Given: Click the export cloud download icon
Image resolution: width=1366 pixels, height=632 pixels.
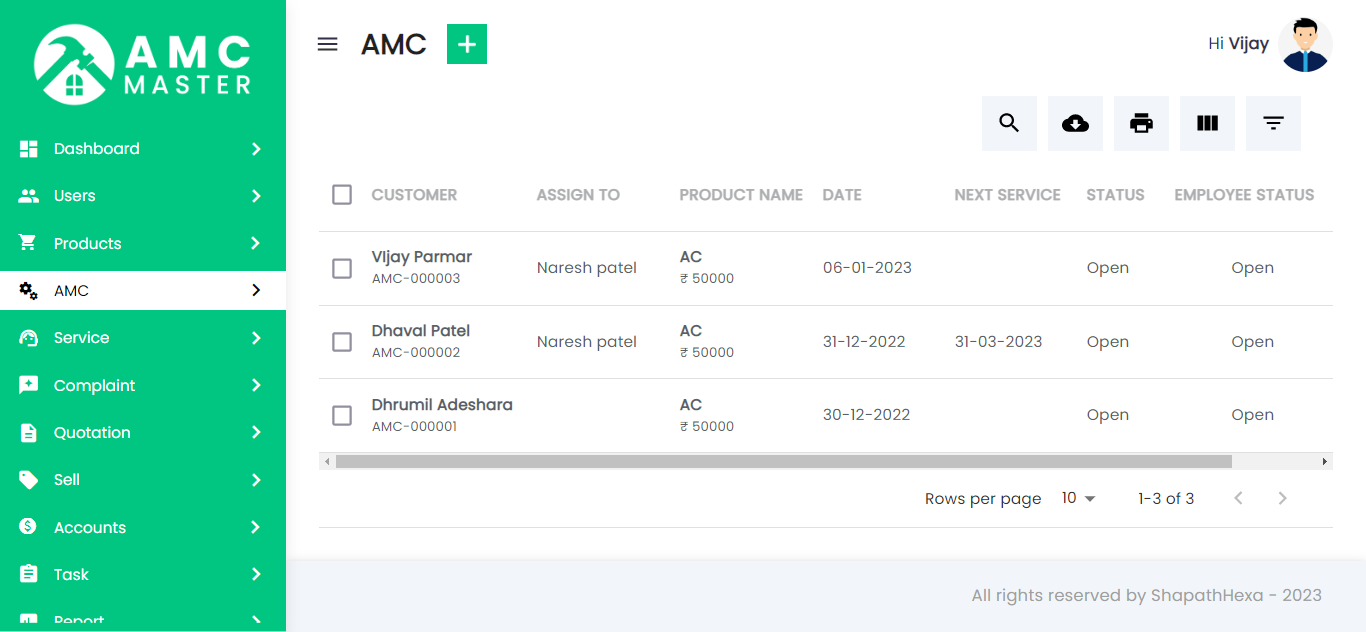Looking at the screenshot, I should pyautogui.click(x=1075, y=123).
